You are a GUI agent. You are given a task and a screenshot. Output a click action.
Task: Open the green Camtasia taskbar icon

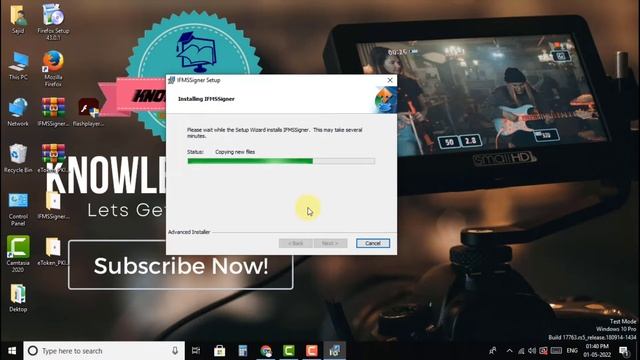(x=289, y=351)
